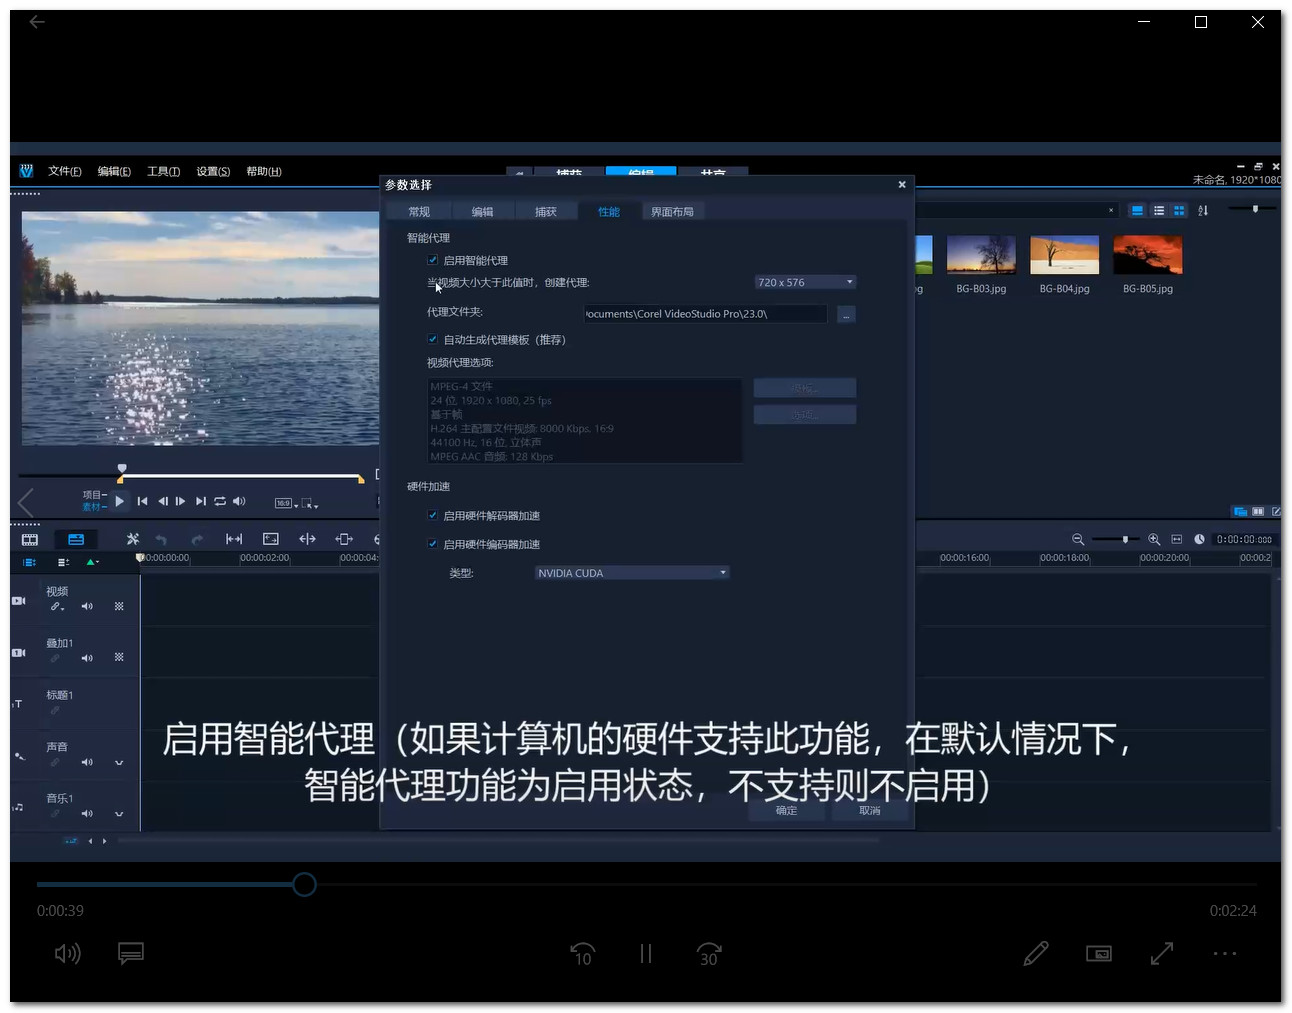The height and width of the screenshot is (1013, 1292).
Task: Open the ripple editing dropdown on 视频 track
Action: (57, 607)
